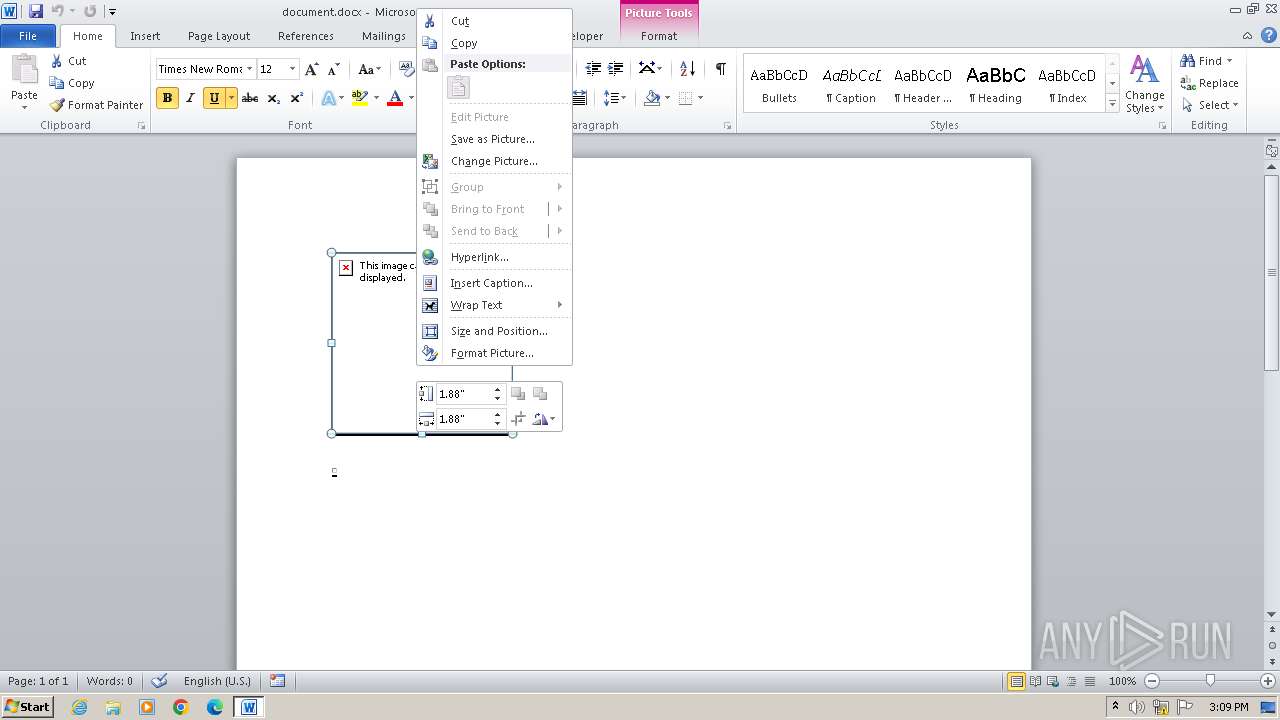Open the Clipboard dialog launcher
1280x720 pixels.
click(141, 126)
